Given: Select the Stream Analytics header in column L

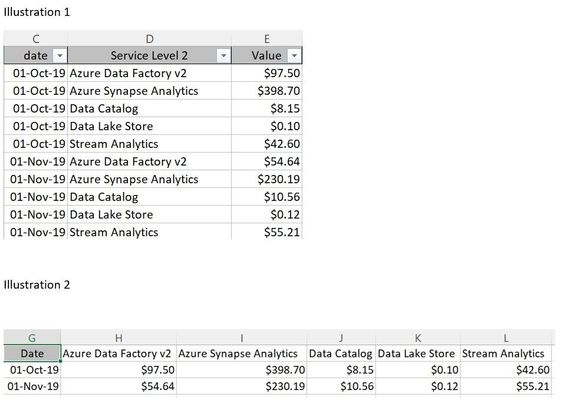Looking at the screenshot, I should tap(506, 353).
